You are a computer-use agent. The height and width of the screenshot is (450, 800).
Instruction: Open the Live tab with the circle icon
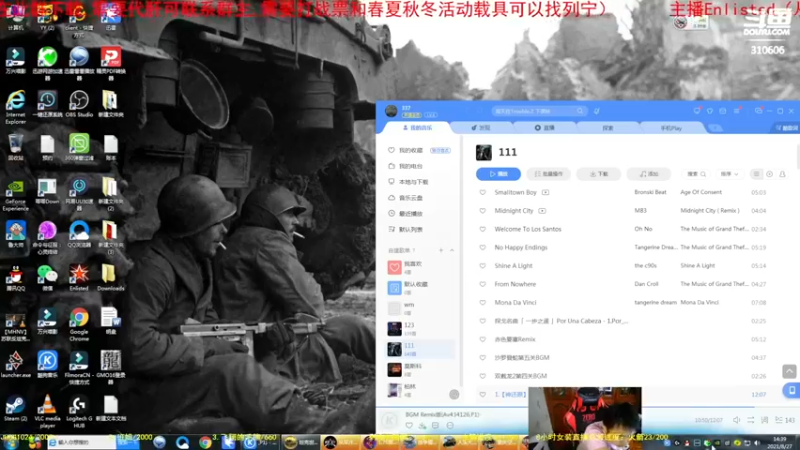pos(544,128)
